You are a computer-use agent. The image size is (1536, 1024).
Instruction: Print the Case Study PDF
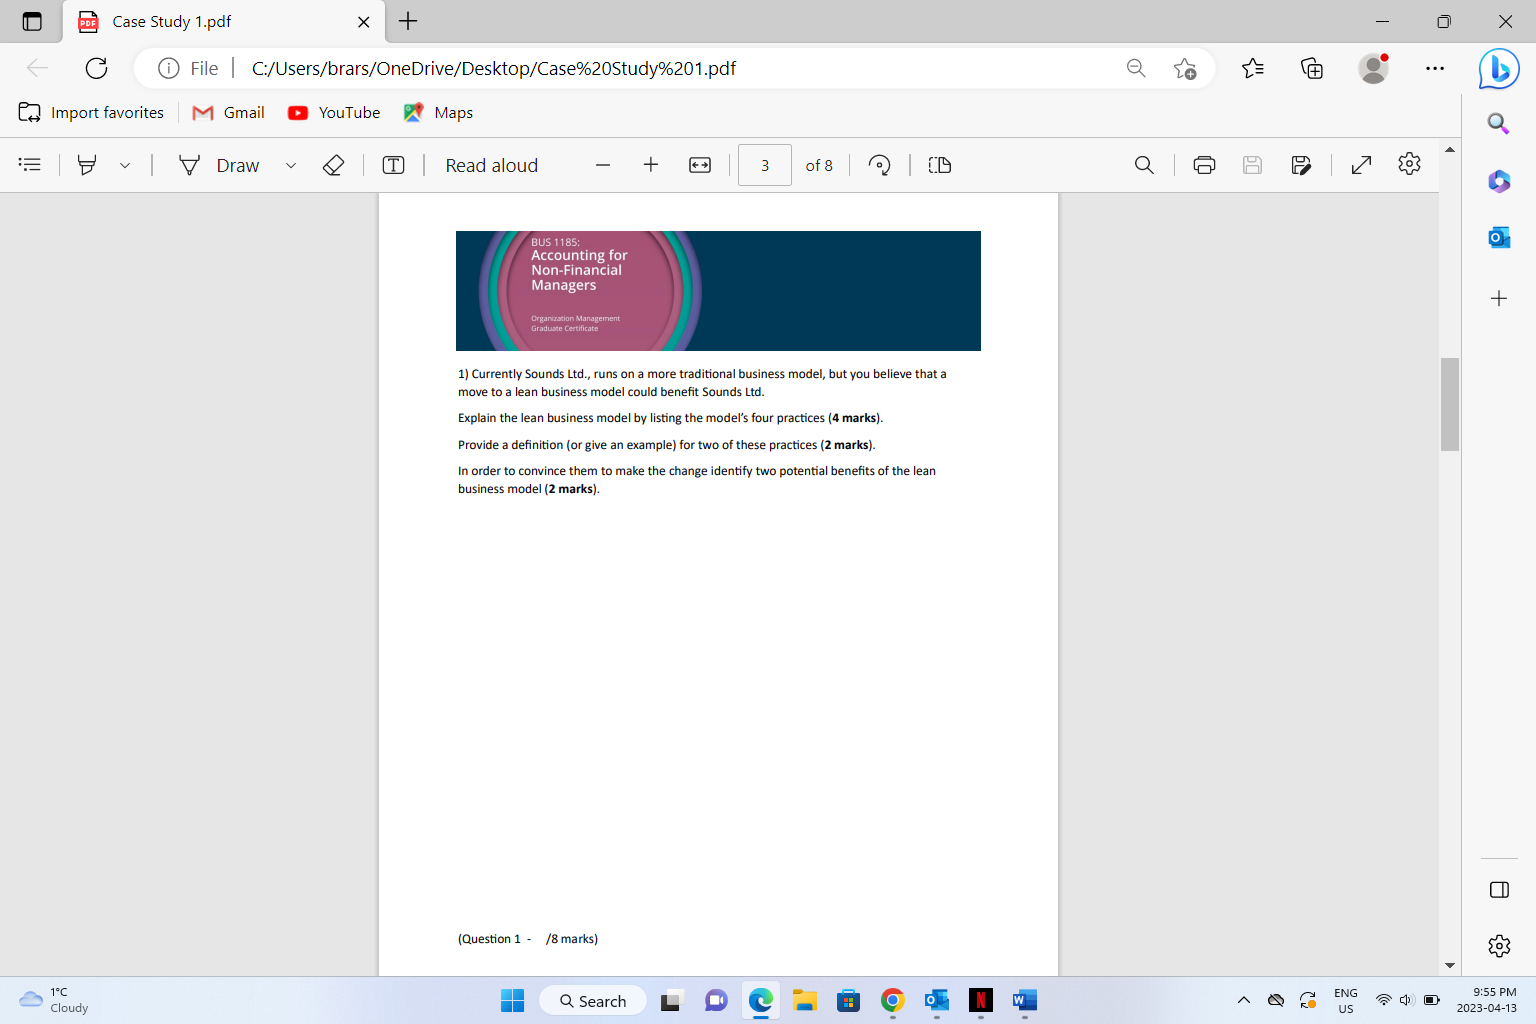[x=1204, y=165]
